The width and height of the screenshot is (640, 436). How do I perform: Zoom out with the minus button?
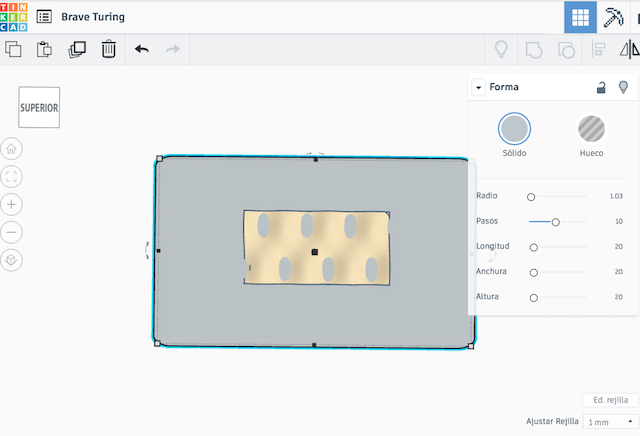[x=11, y=232]
